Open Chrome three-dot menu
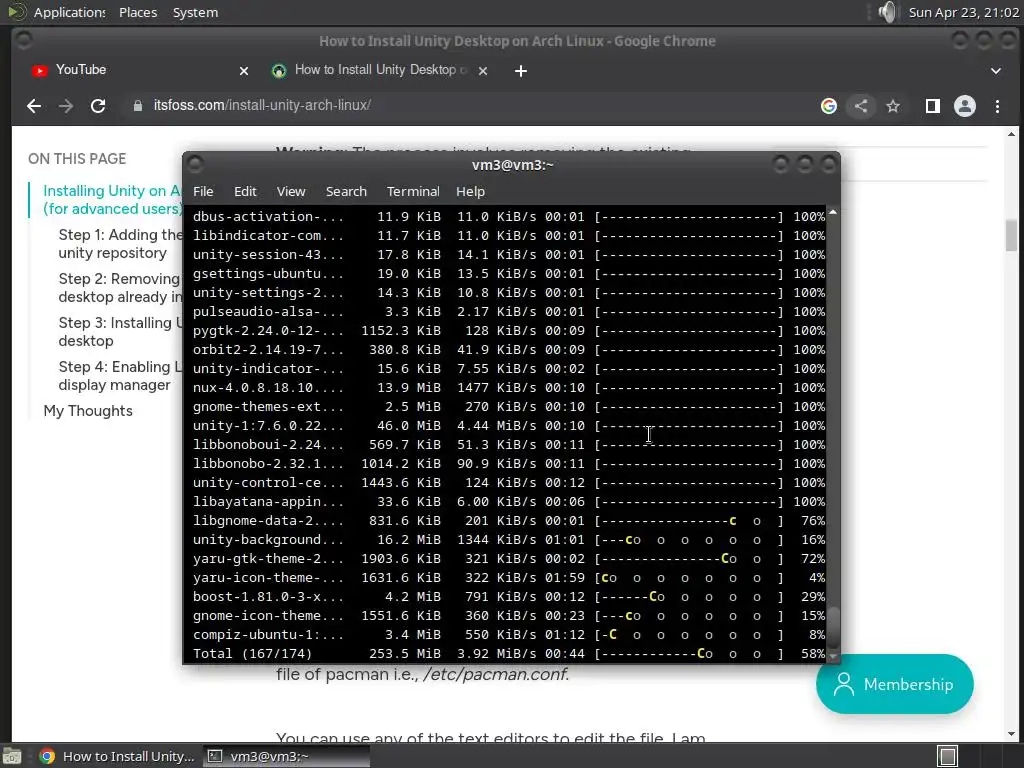The height and width of the screenshot is (768, 1024). click(x=997, y=106)
